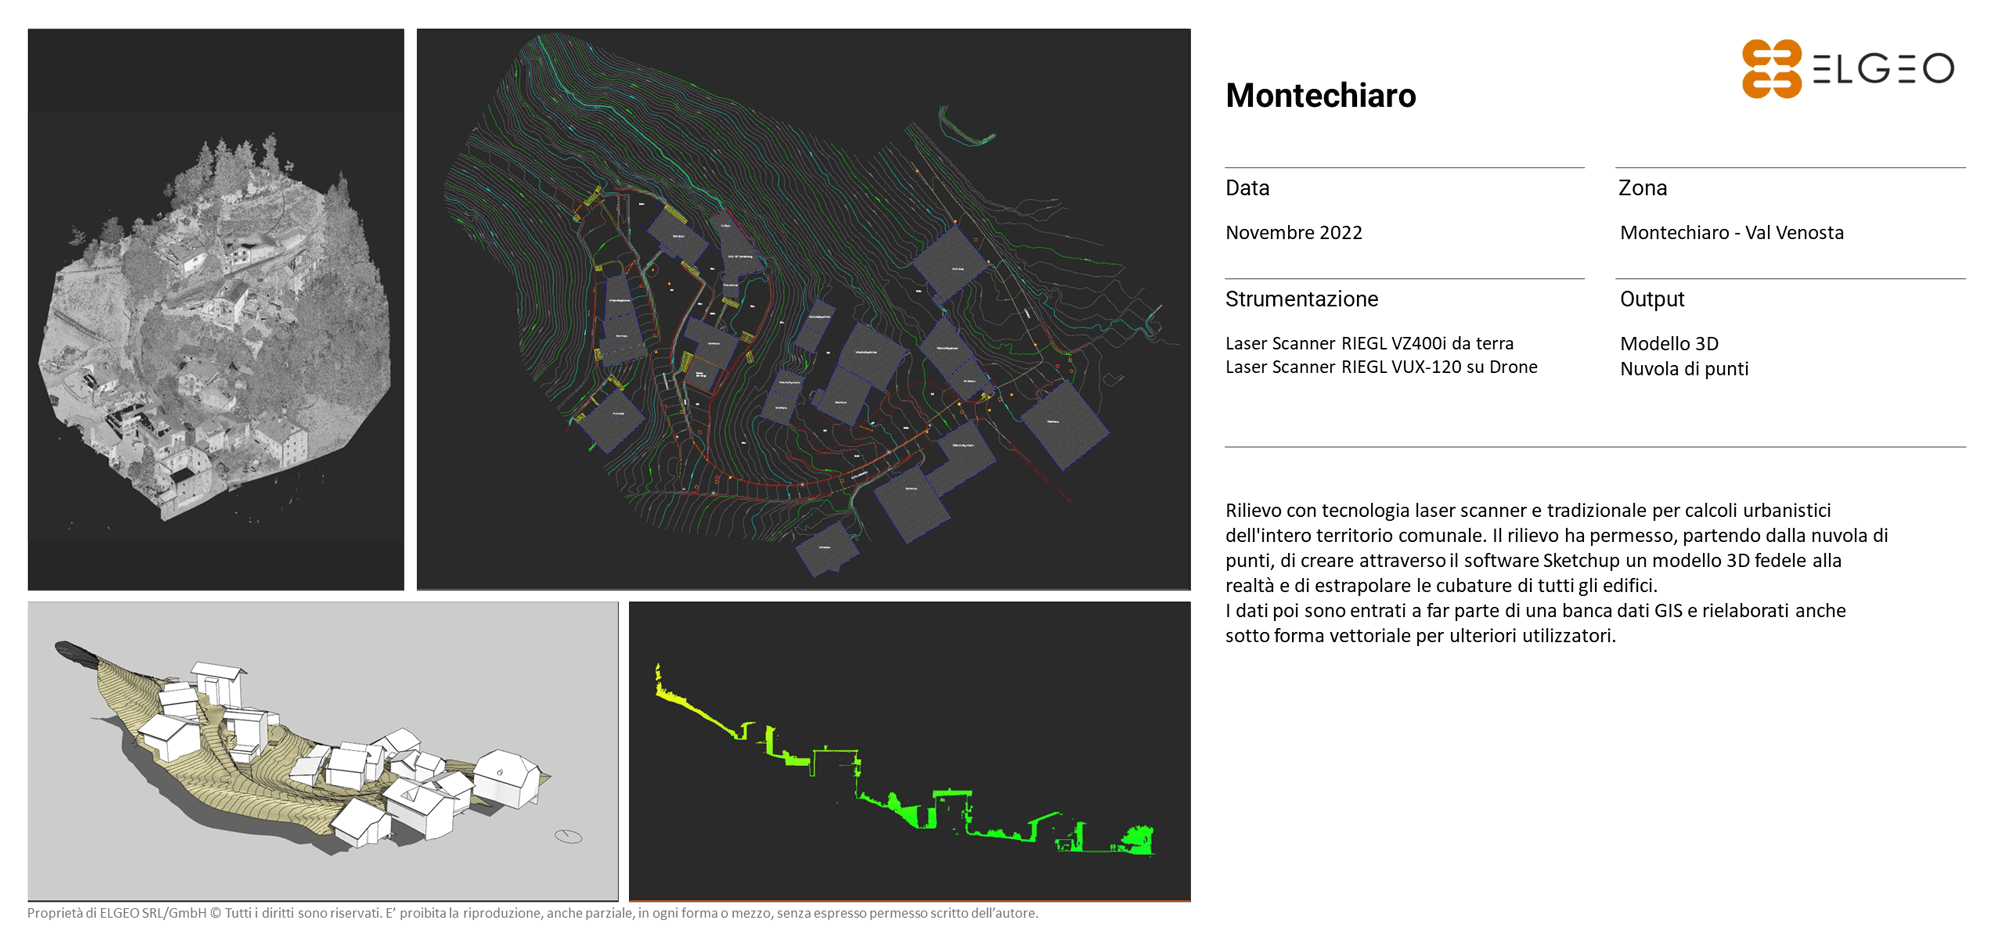Screen dimensions: 2000x929
Task: Click the Novembre 2022 date text
Action: coord(1293,233)
